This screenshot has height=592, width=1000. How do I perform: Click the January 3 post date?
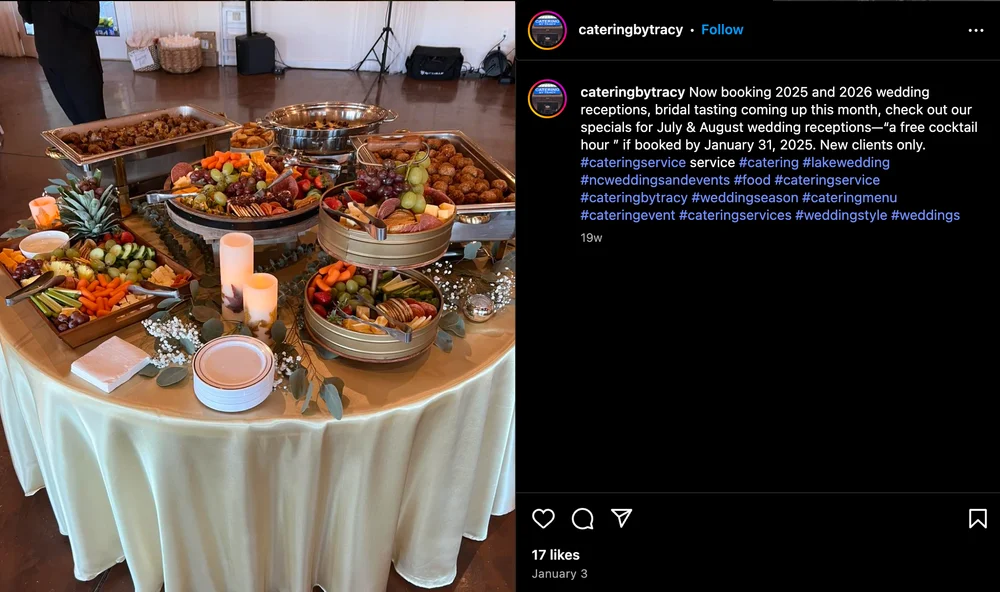point(559,574)
